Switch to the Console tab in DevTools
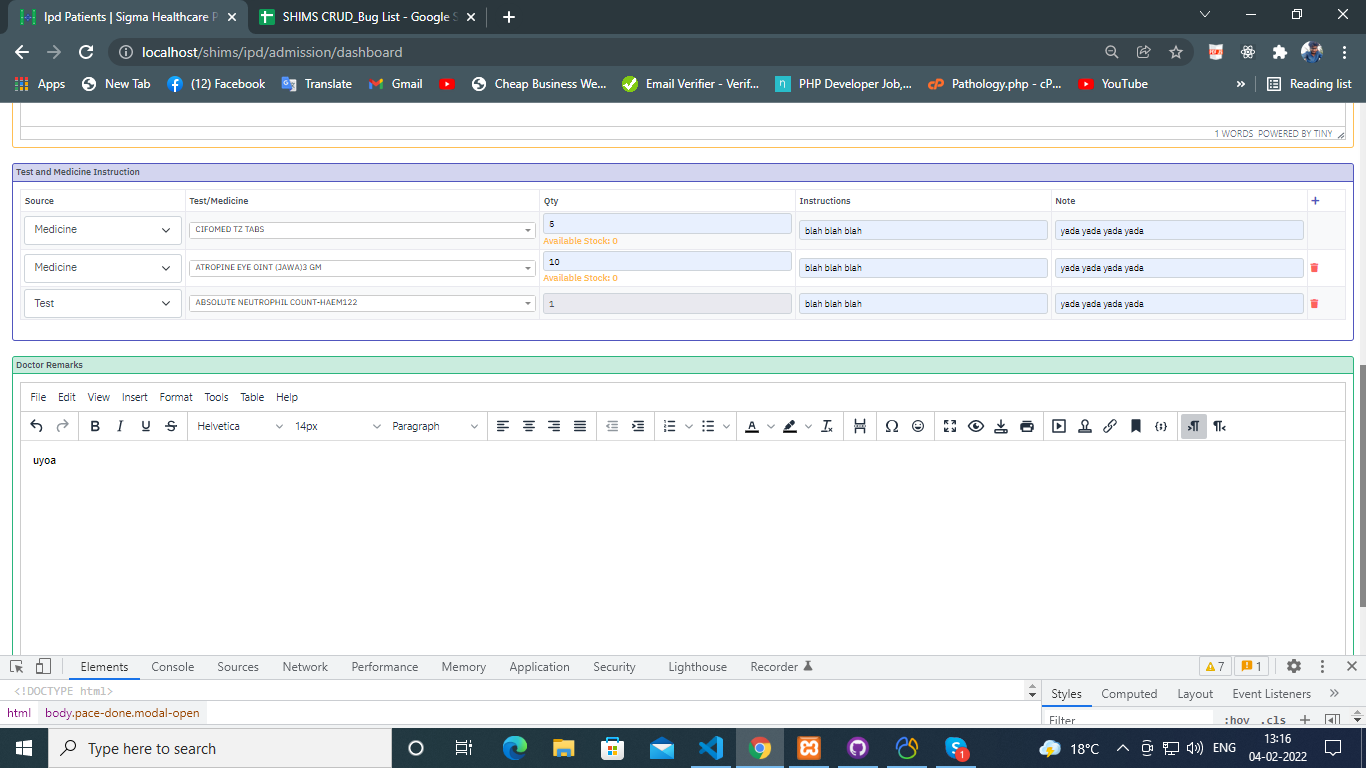1366x768 pixels. [x=172, y=667]
